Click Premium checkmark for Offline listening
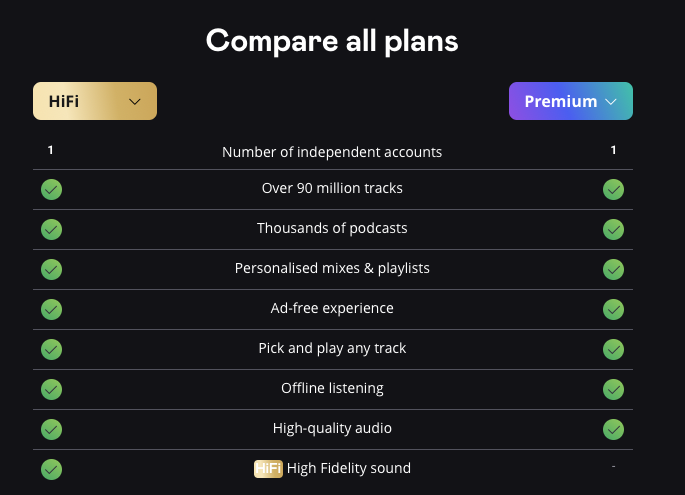Screen dimensions: 685x495 (x=614, y=389)
